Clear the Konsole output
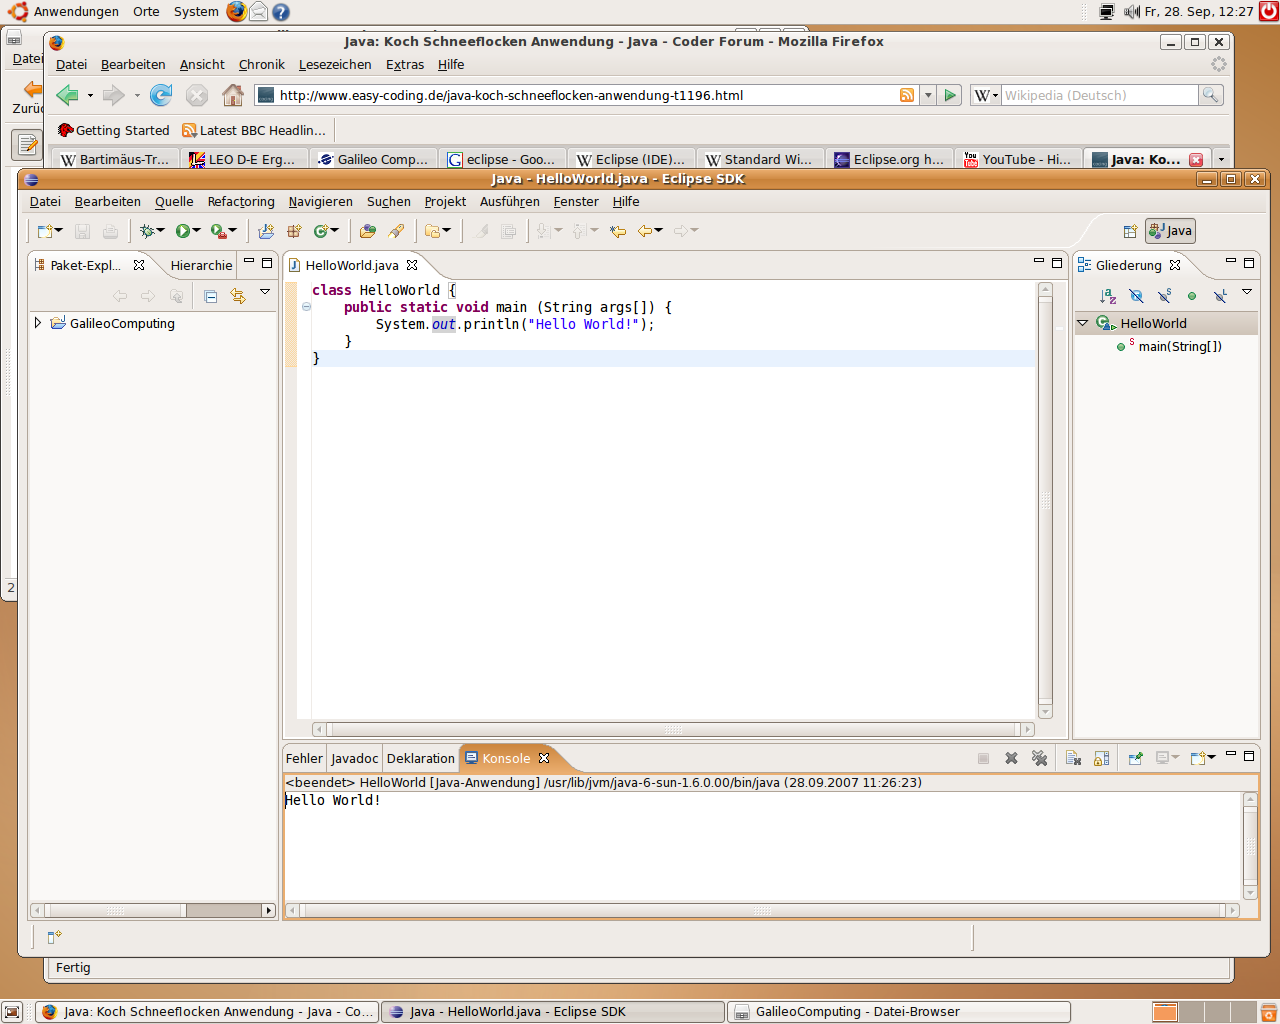The height and width of the screenshot is (1024, 1280). click(x=1073, y=759)
